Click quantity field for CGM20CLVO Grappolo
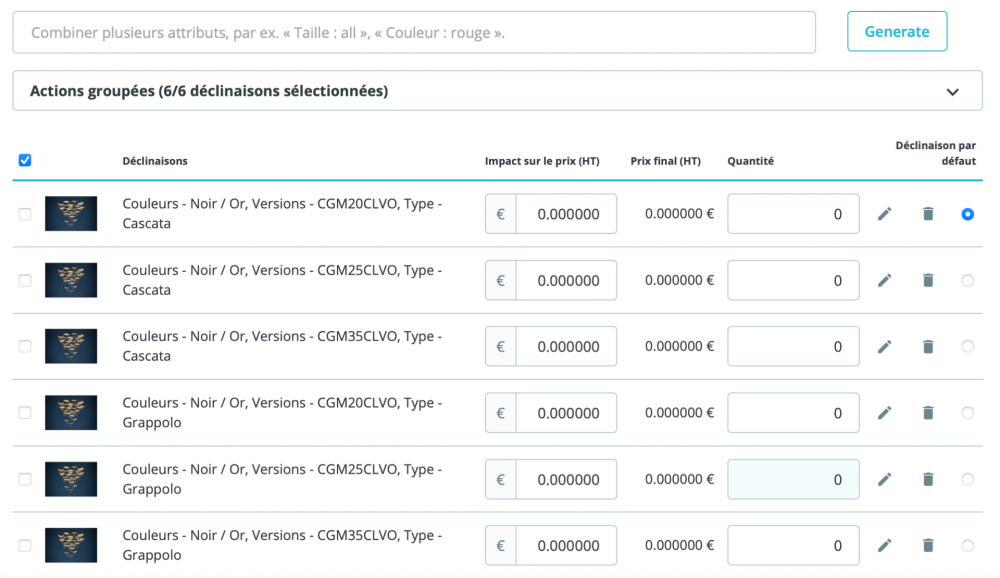The width and height of the screenshot is (1000, 578). point(793,413)
